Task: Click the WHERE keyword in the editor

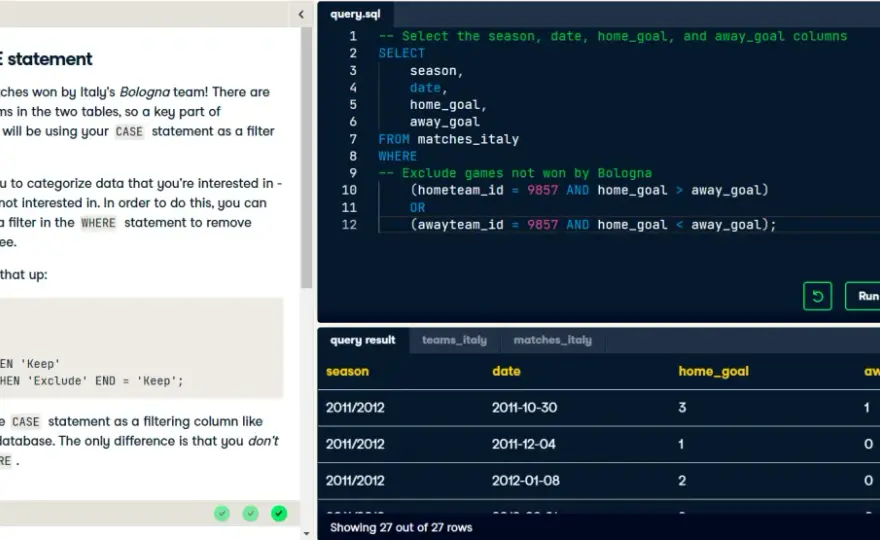Action: coord(397,156)
